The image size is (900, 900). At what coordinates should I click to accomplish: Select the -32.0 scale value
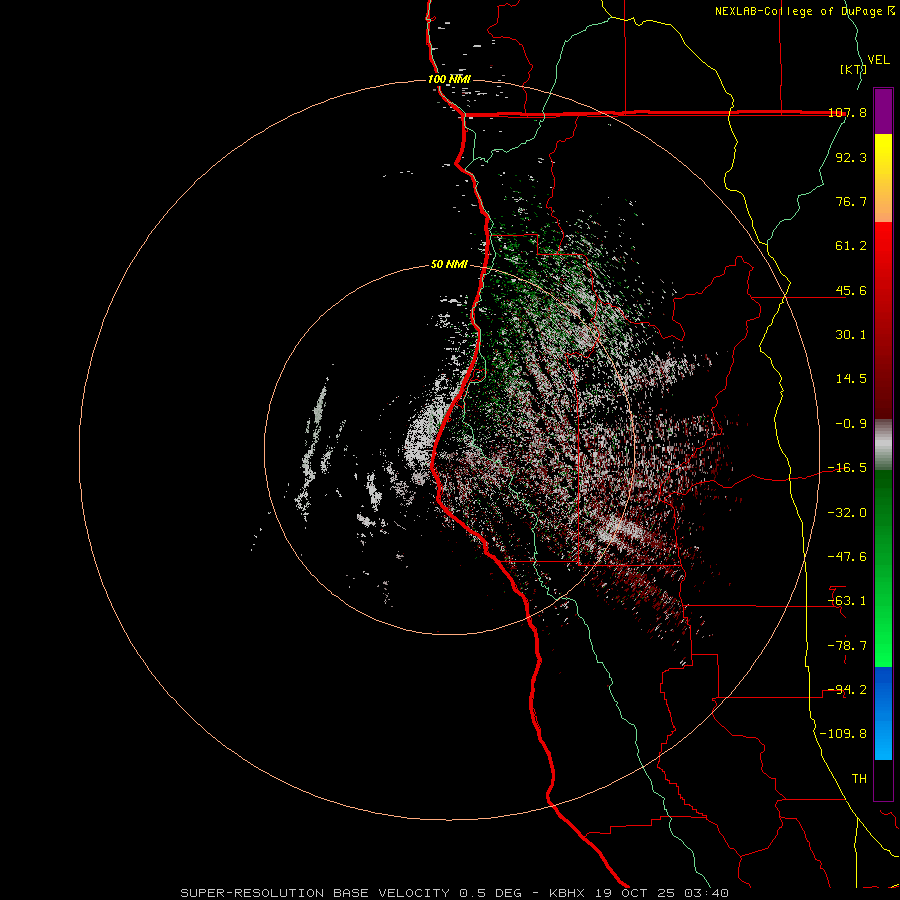pos(847,513)
